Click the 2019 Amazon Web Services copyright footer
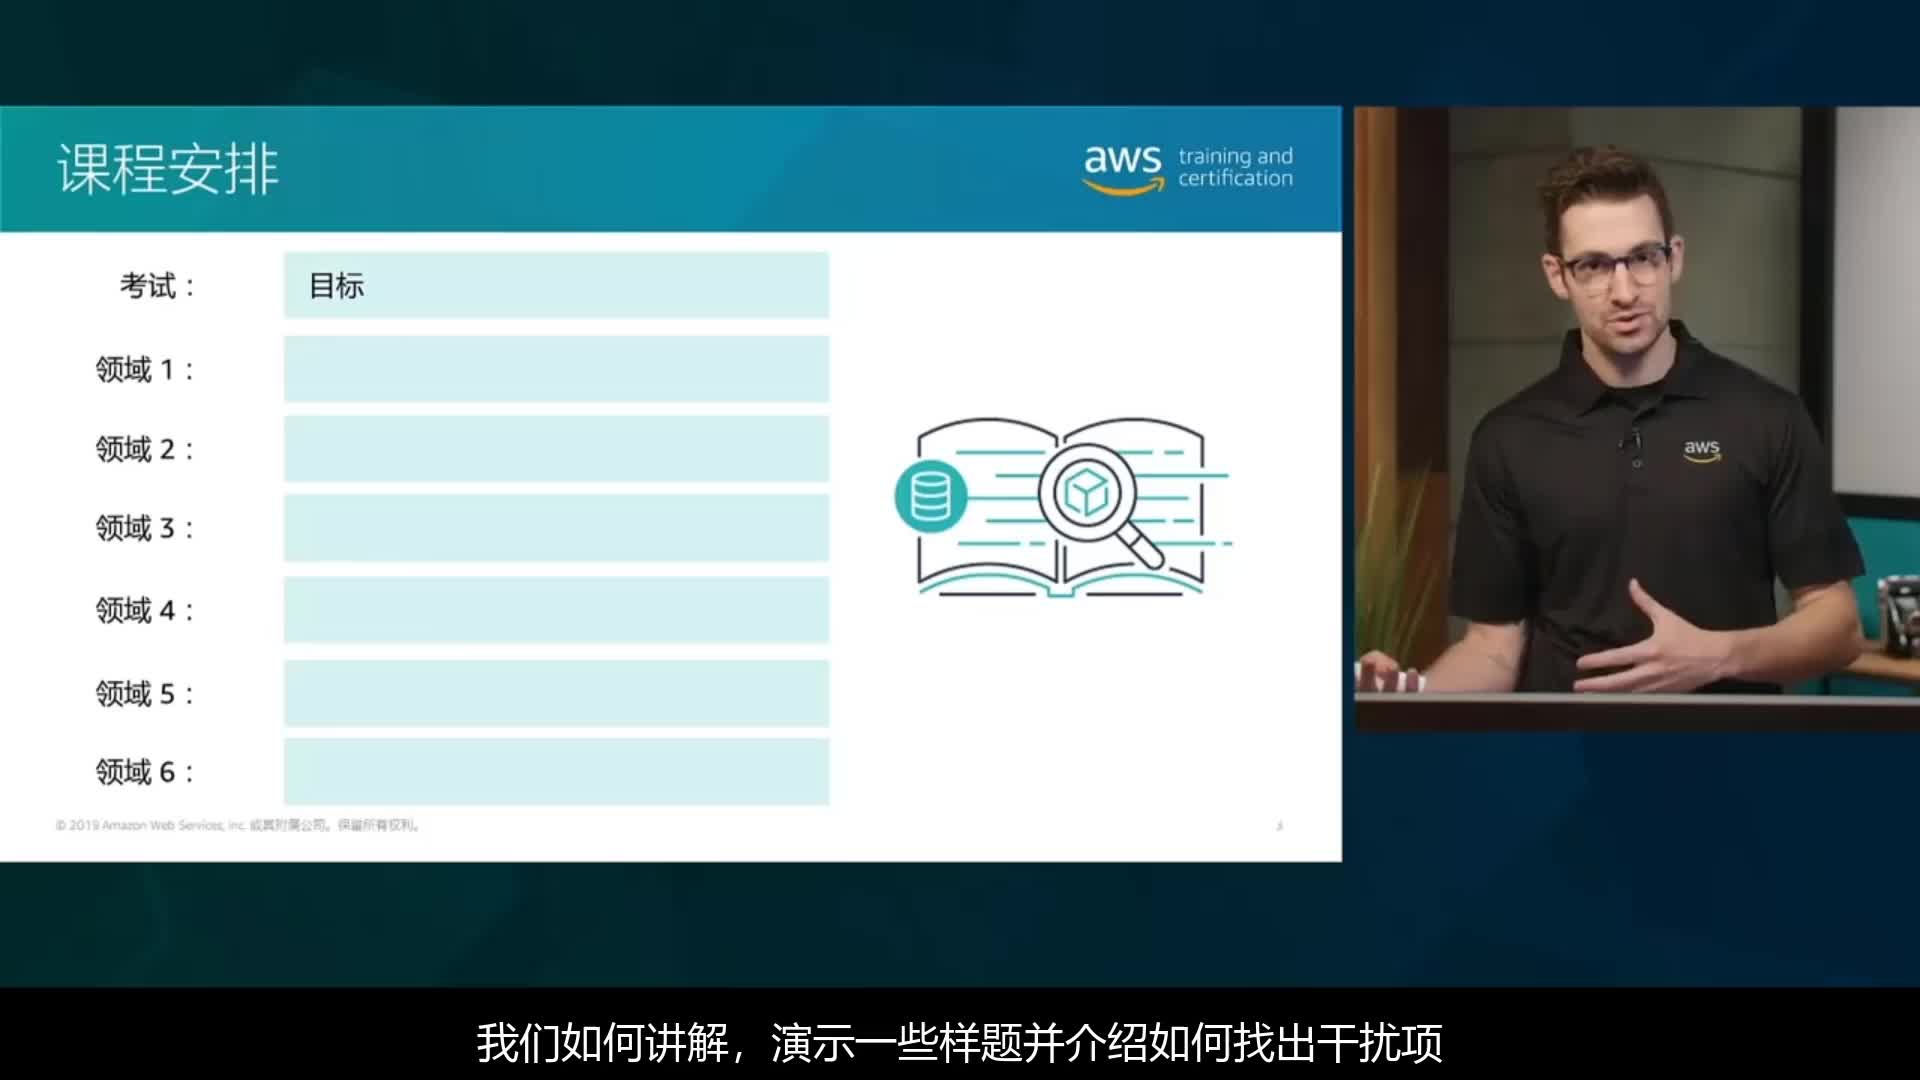 click(238, 825)
